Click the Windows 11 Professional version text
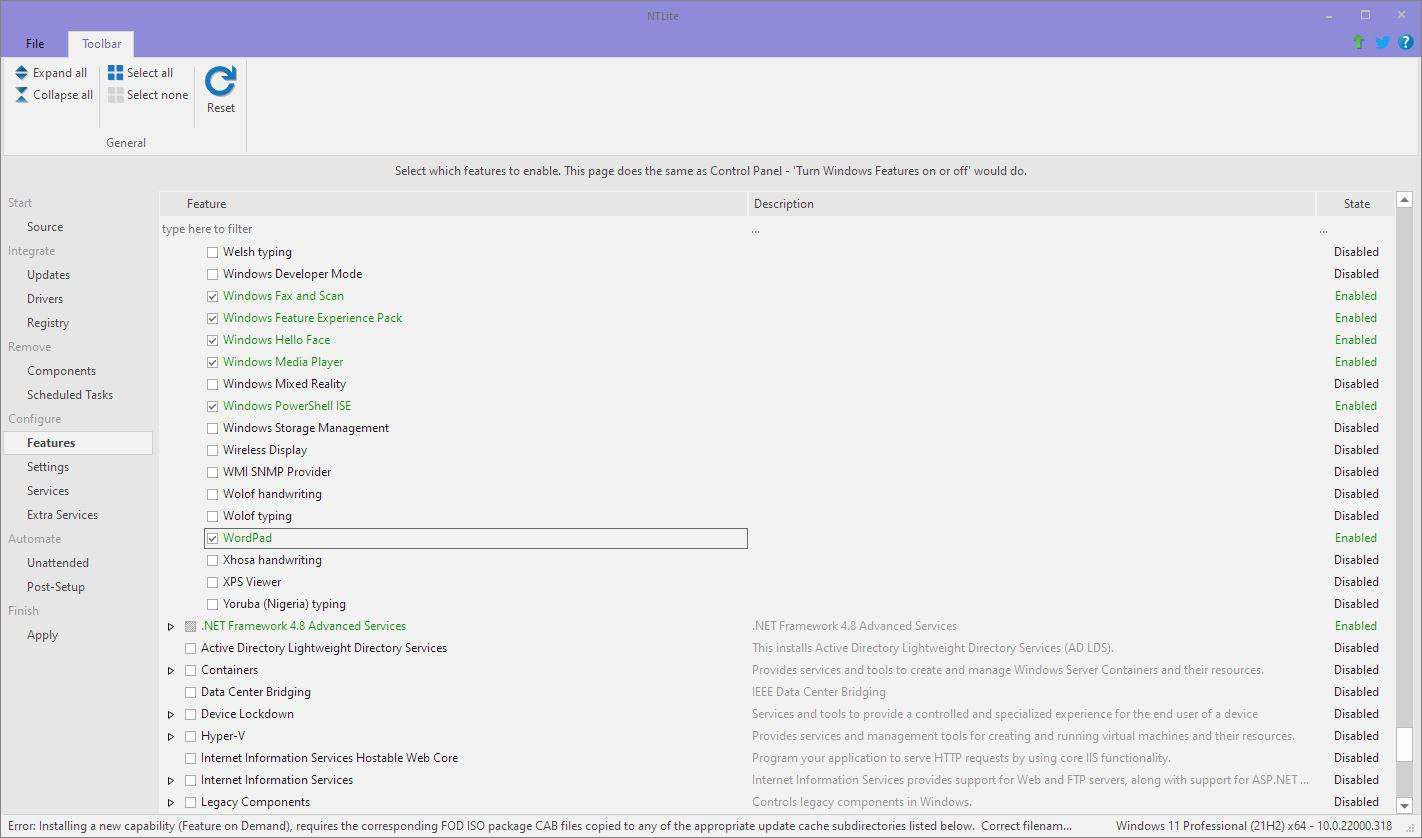Viewport: 1422px width, 838px height. (1253, 826)
